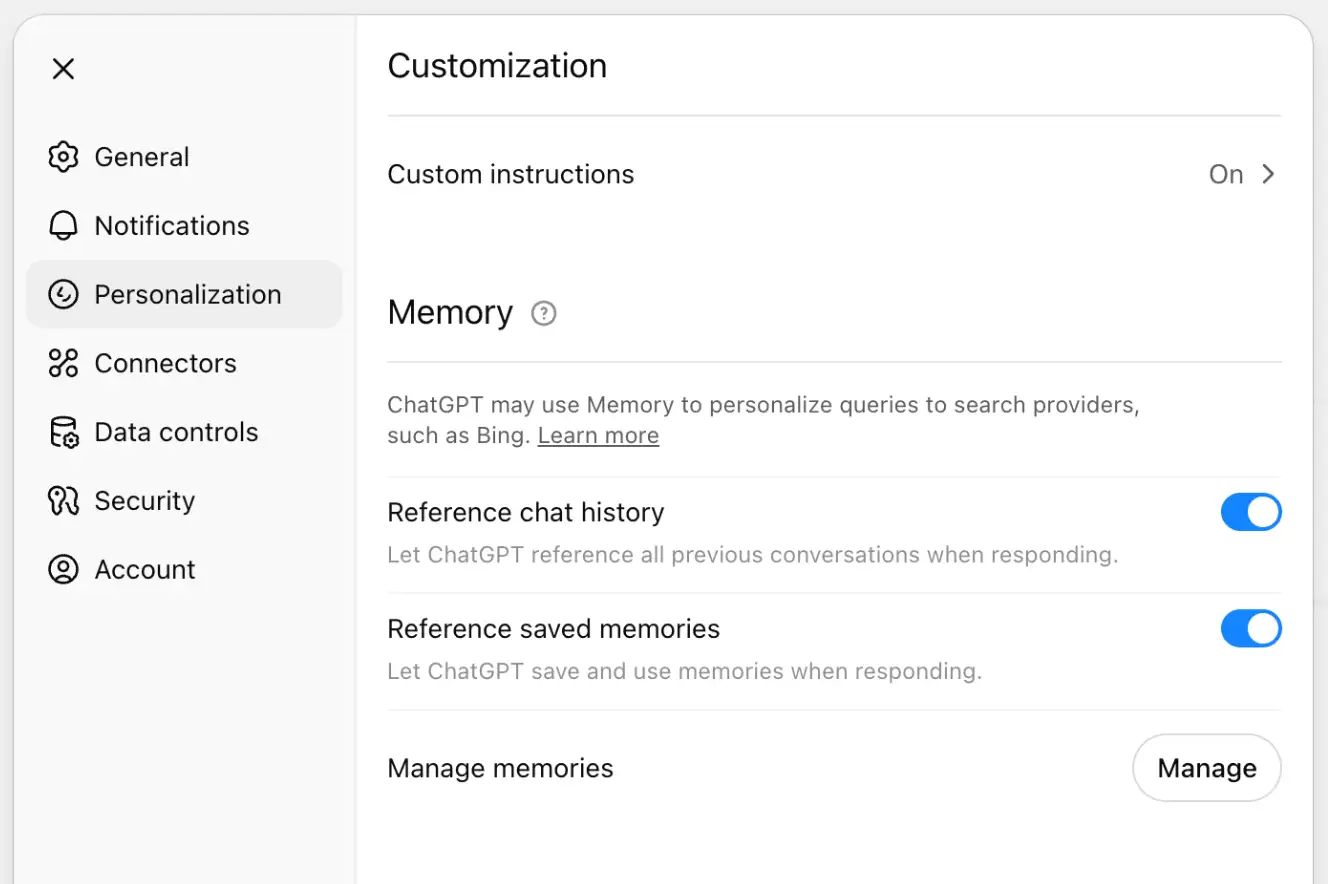
Task: Expand Custom instructions using chevron arrow
Action: click(x=1268, y=174)
